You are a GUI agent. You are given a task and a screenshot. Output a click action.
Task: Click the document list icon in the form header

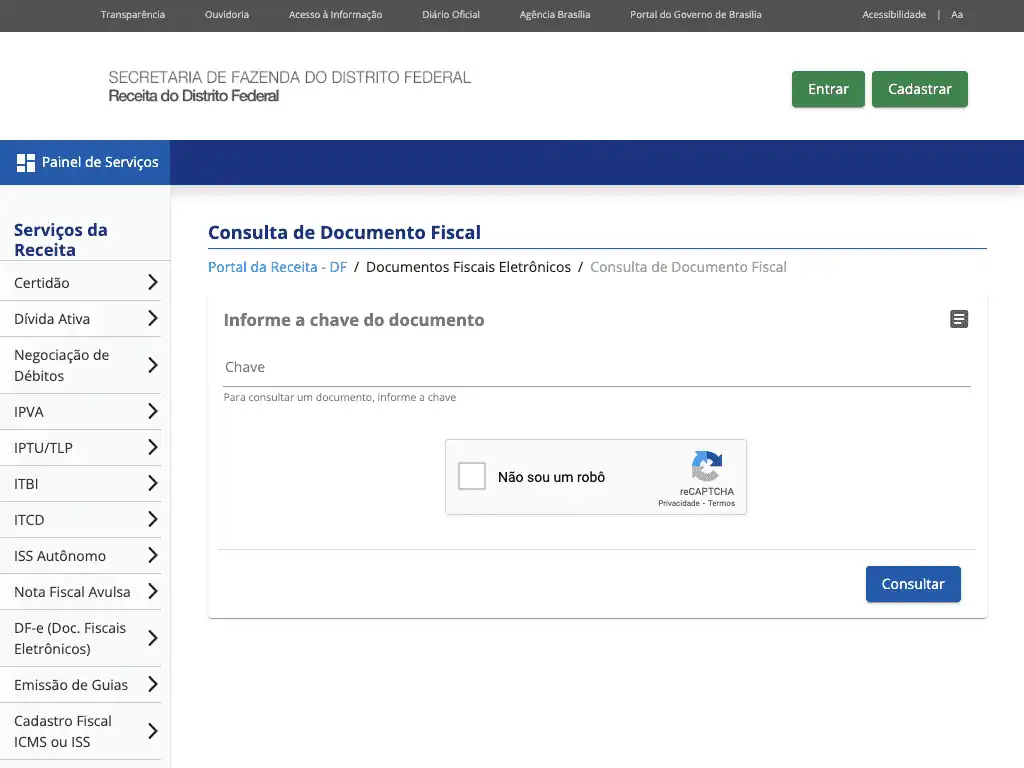click(x=958, y=319)
